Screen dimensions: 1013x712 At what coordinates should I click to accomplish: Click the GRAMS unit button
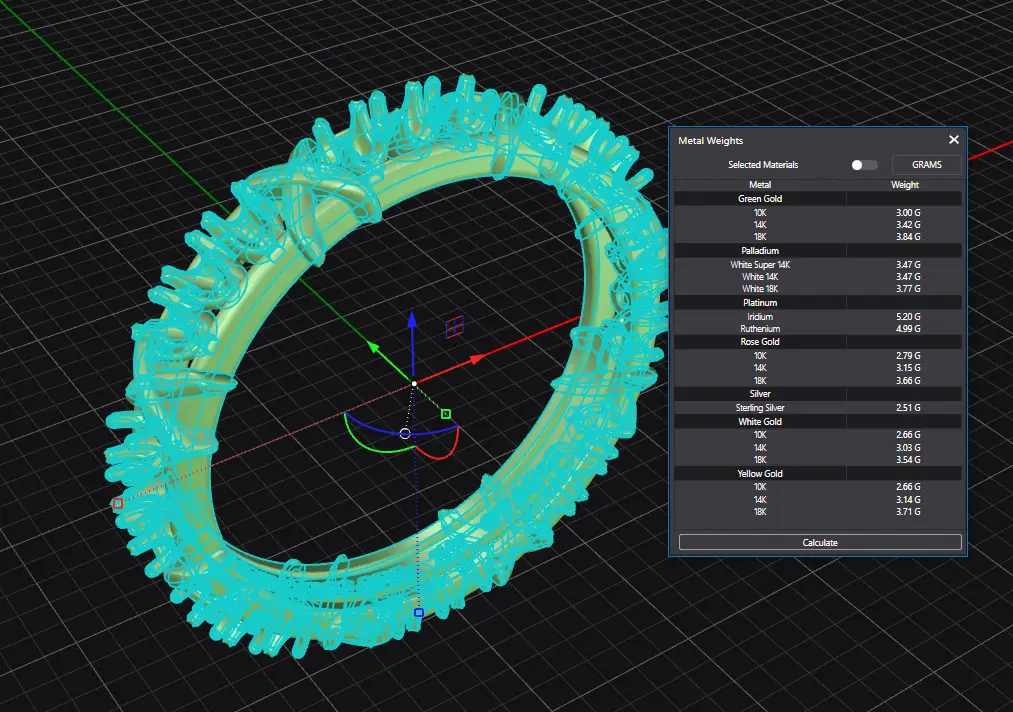pyautogui.click(x=926, y=165)
